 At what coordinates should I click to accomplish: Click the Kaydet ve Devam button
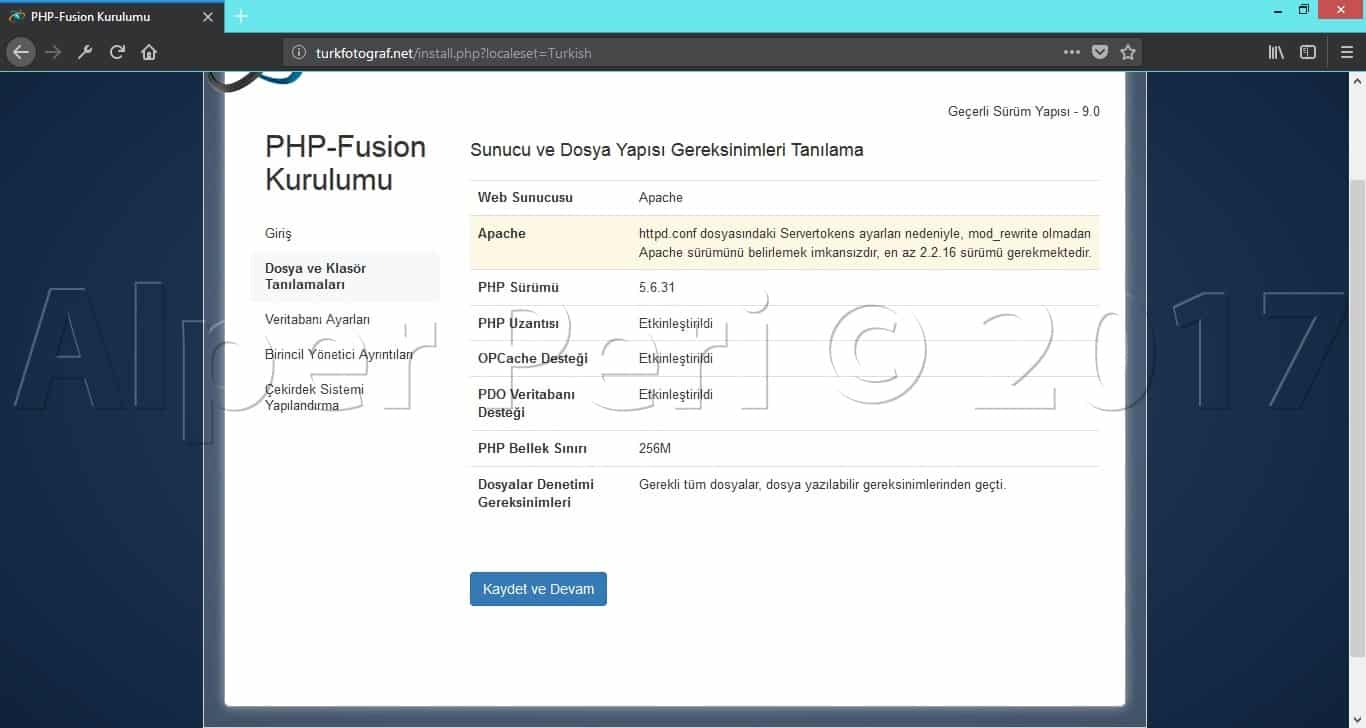point(538,589)
